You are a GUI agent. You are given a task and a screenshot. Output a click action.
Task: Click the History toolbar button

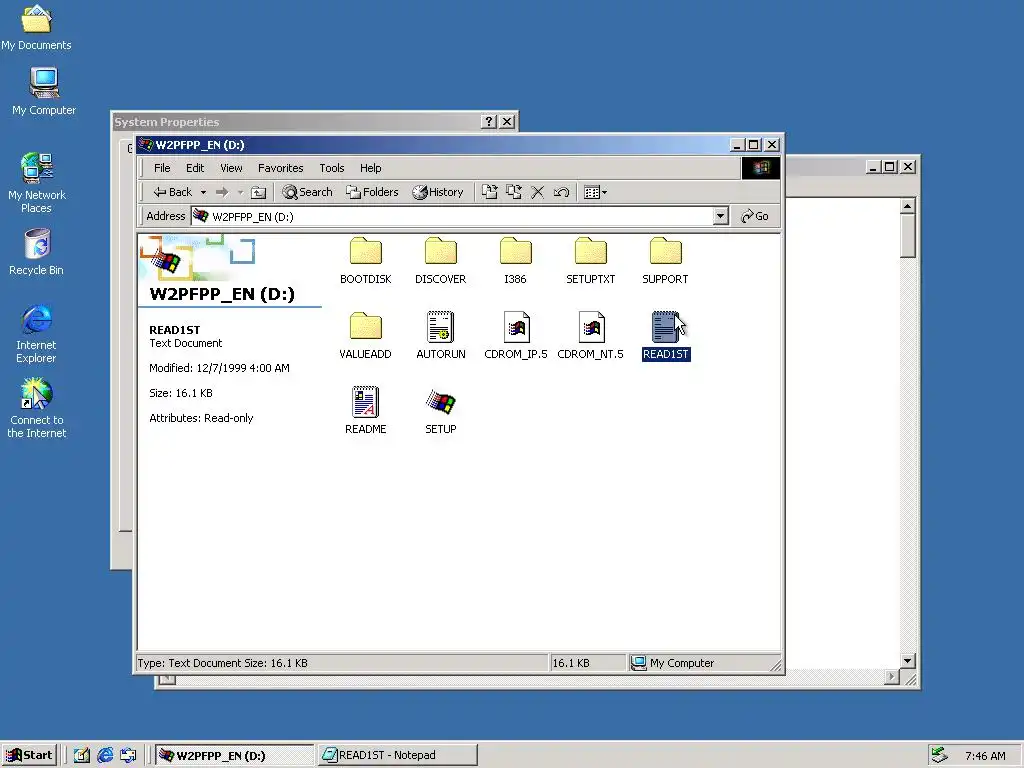coord(438,192)
